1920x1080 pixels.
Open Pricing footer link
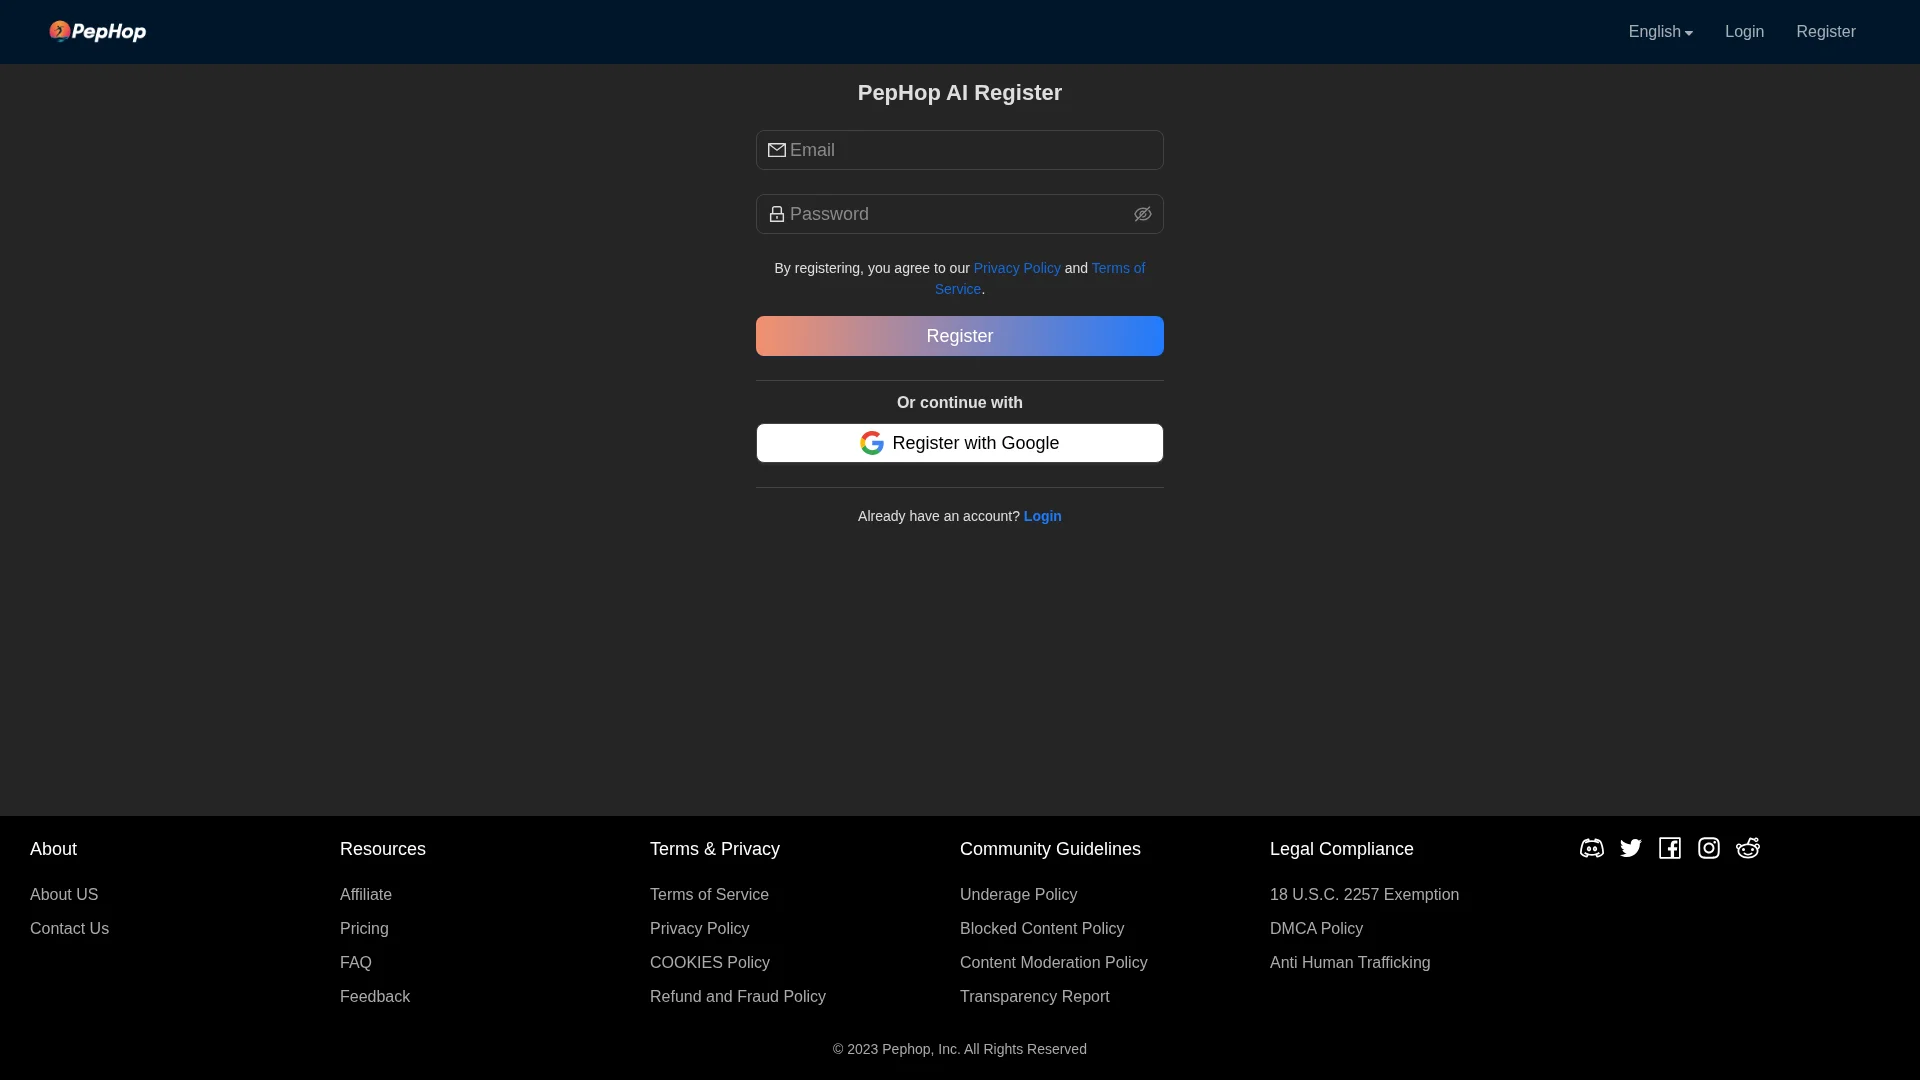(364, 929)
